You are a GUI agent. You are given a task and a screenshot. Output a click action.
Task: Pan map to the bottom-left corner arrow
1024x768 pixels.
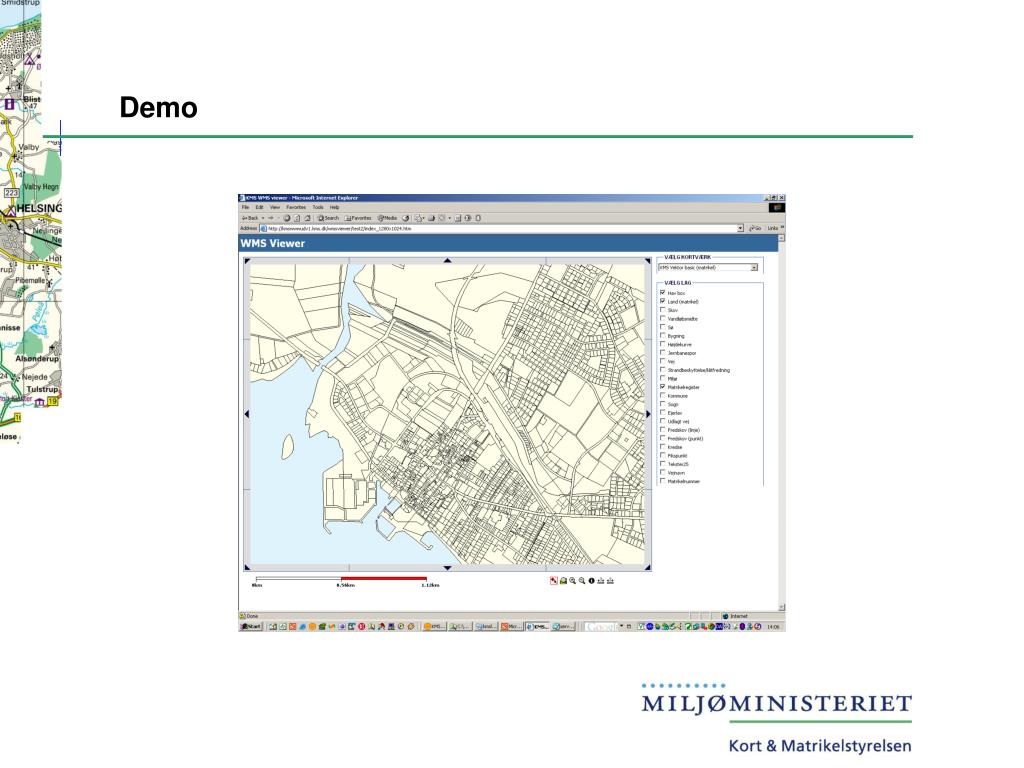248,567
